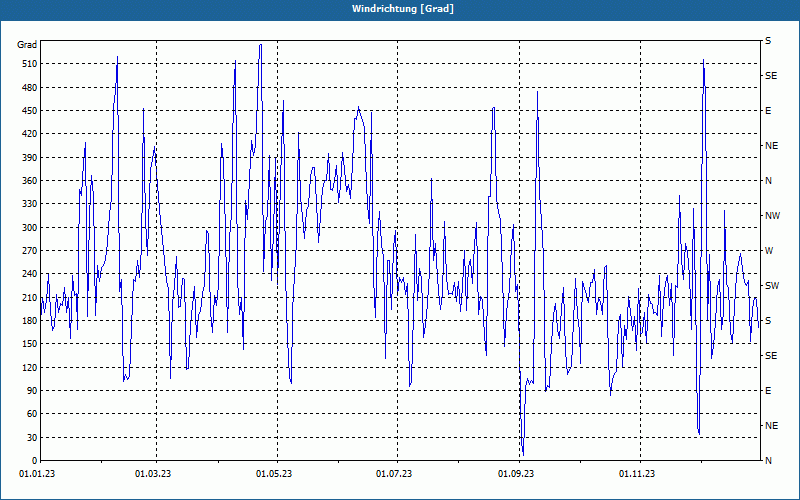The width and height of the screenshot is (800, 500).
Task: Click the NW compass label on right axis
Action: pos(772,216)
